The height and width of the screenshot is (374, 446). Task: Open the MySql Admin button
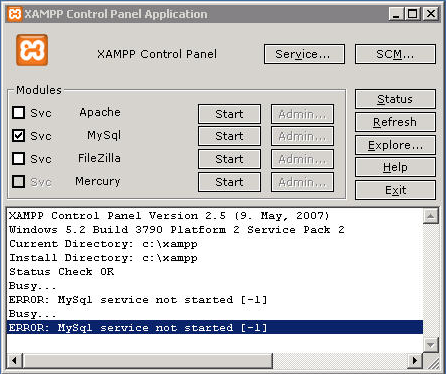(x=302, y=136)
